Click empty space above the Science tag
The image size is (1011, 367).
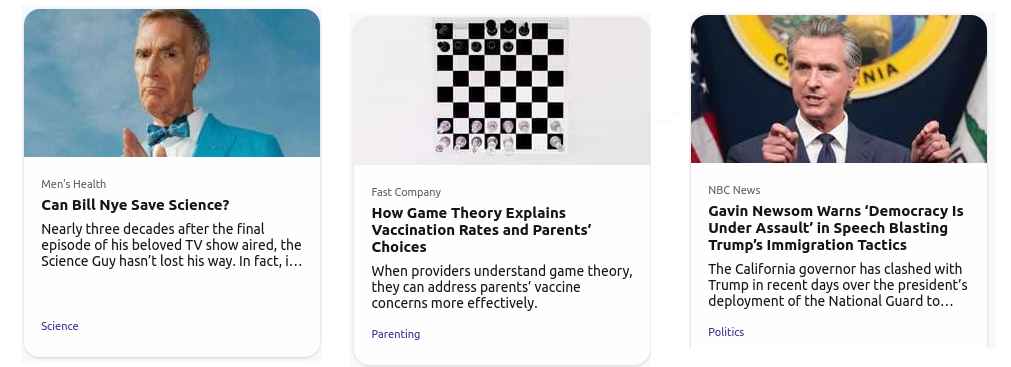(172, 295)
